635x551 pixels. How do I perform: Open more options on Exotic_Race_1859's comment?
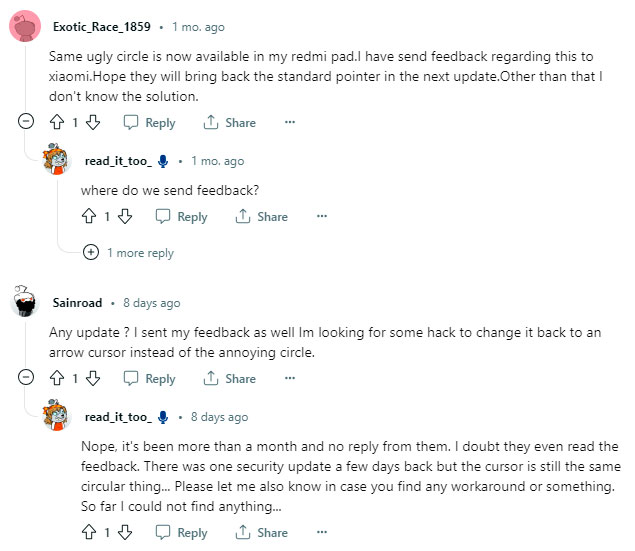pyautogui.click(x=290, y=122)
